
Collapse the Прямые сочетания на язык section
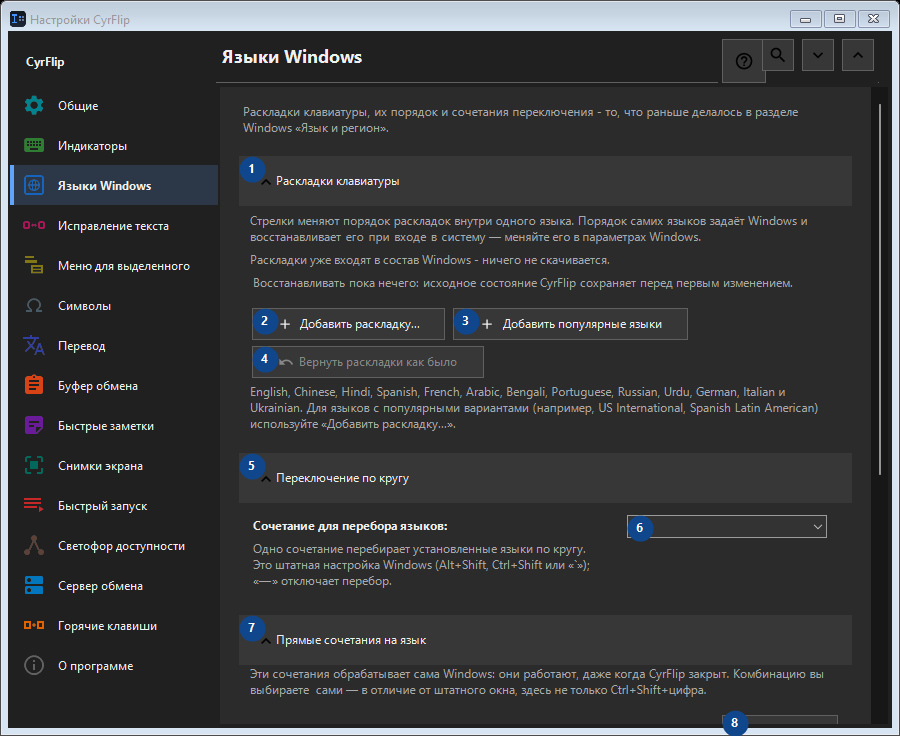[545, 640]
